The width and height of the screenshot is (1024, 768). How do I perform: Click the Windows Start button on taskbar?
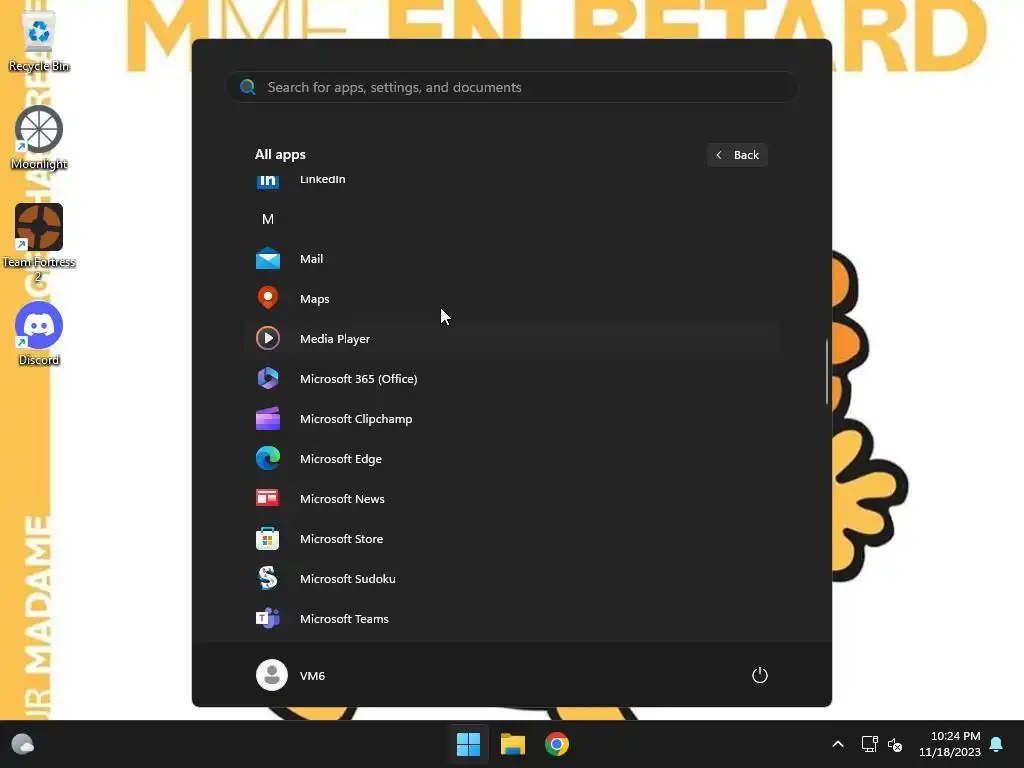click(468, 744)
